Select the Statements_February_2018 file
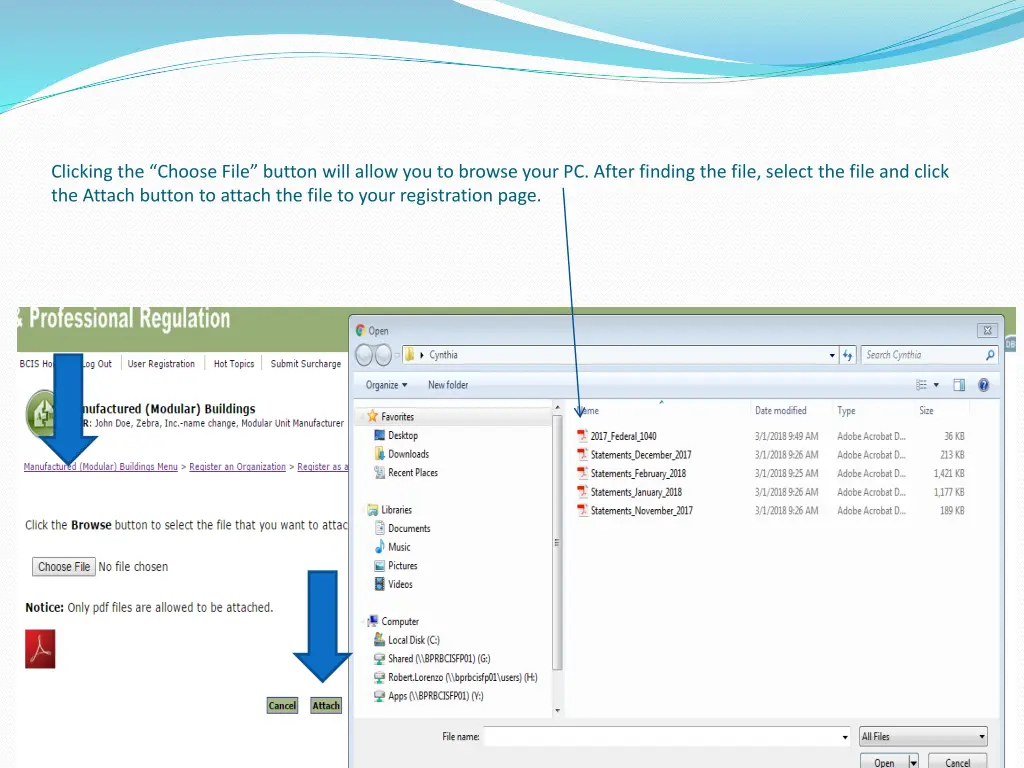 (x=638, y=473)
